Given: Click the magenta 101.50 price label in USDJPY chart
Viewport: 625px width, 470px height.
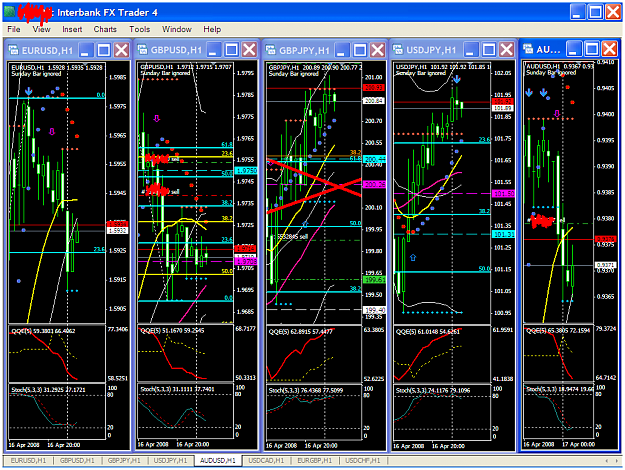Looking at the screenshot, I should point(503,194).
